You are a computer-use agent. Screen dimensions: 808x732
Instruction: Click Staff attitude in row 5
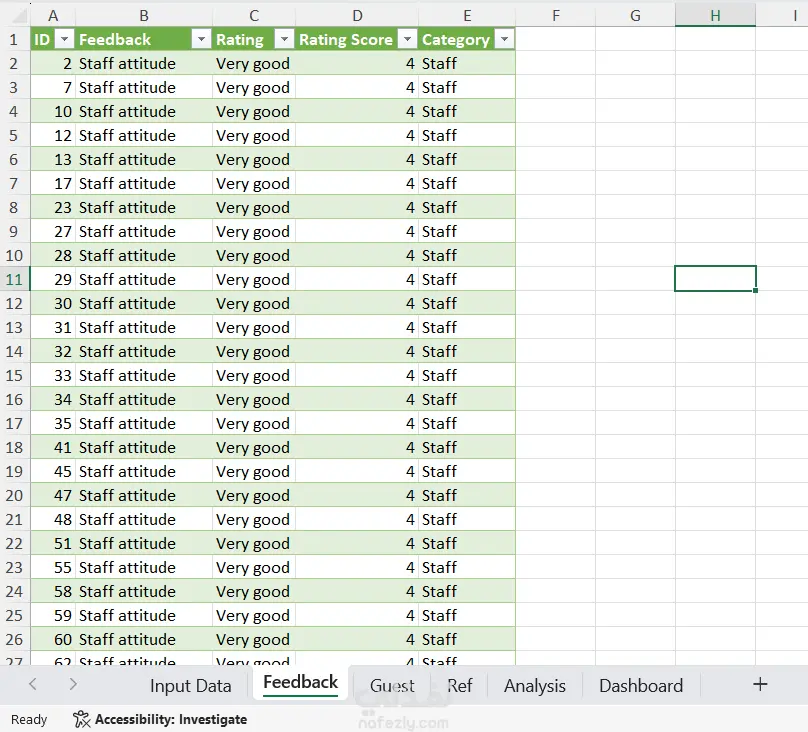pyautogui.click(x=127, y=135)
